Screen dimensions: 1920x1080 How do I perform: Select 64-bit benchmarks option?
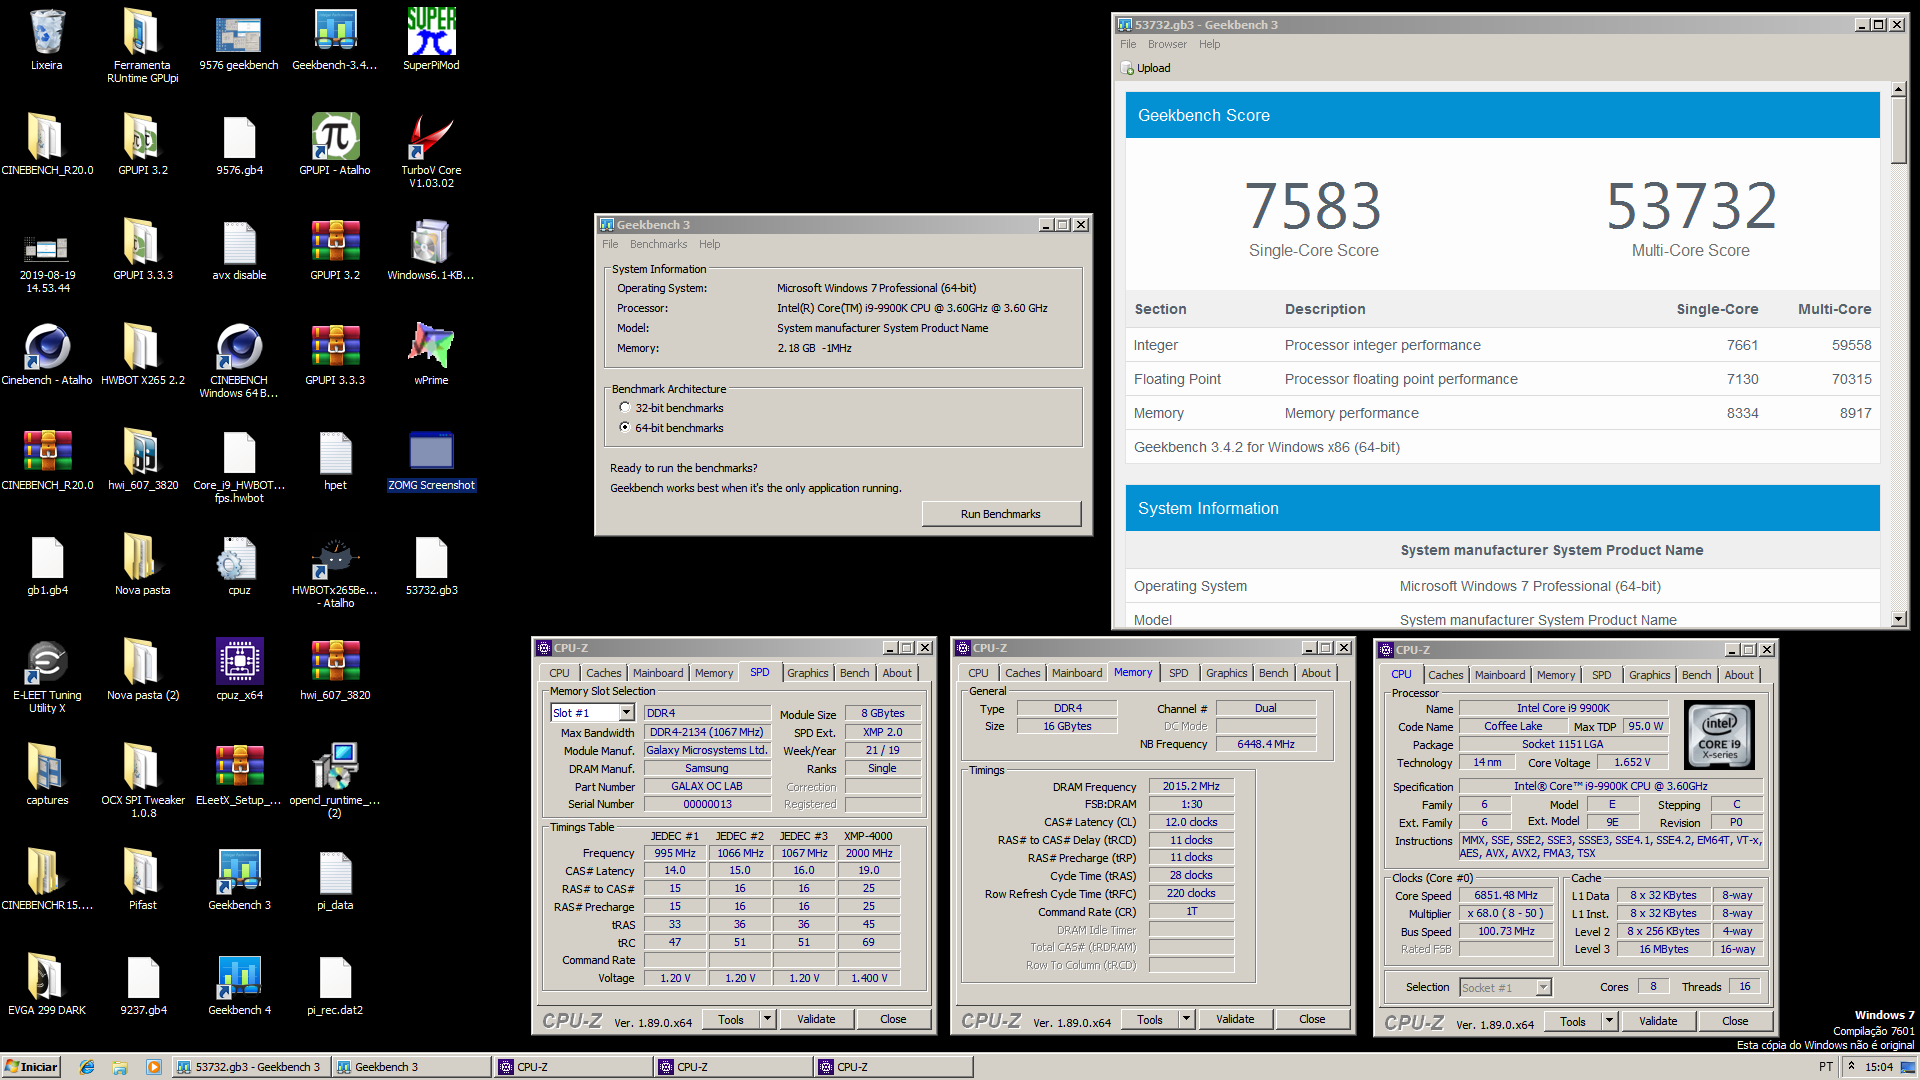click(625, 428)
